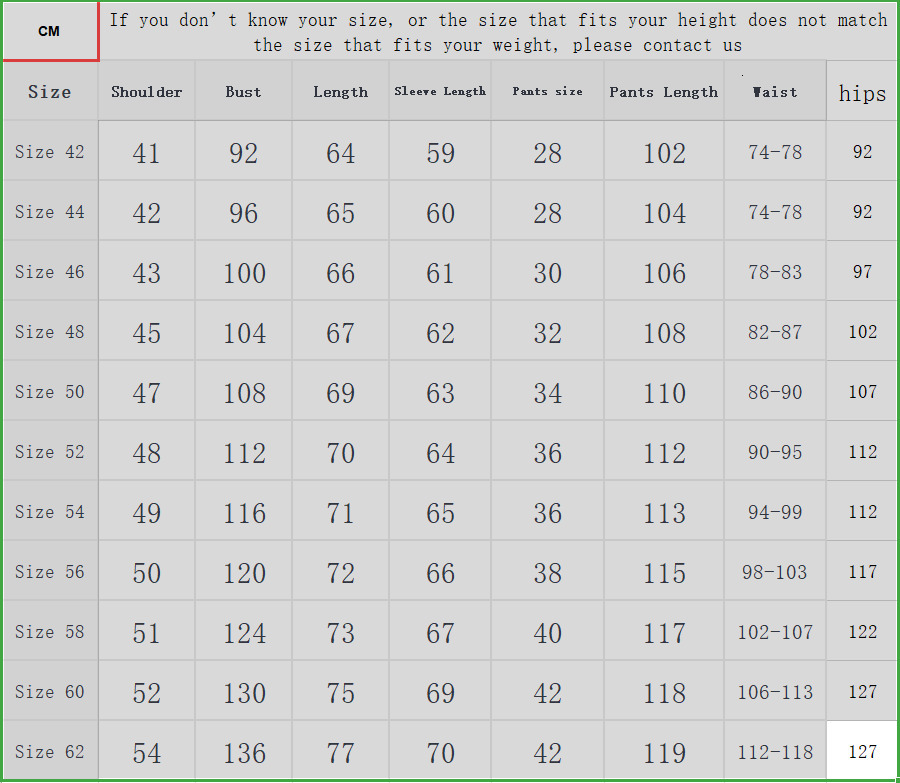Select the Bust column header
Image resolution: width=900 pixels, height=783 pixels.
pyautogui.click(x=243, y=92)
